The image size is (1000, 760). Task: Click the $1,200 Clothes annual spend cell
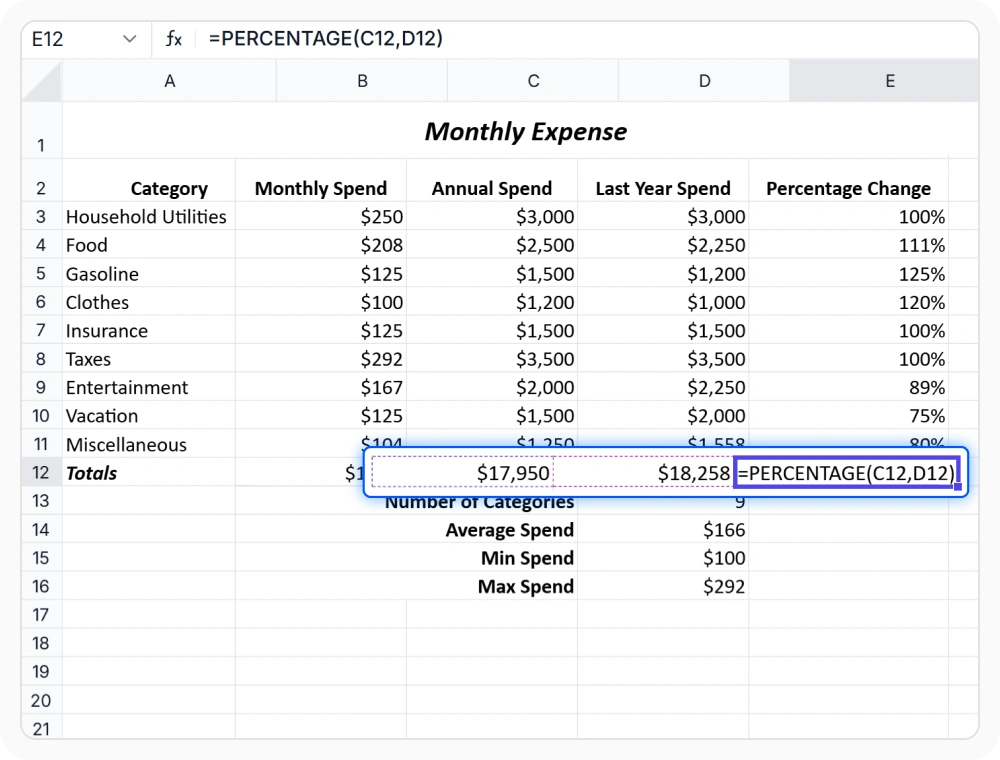click(492, 302)
